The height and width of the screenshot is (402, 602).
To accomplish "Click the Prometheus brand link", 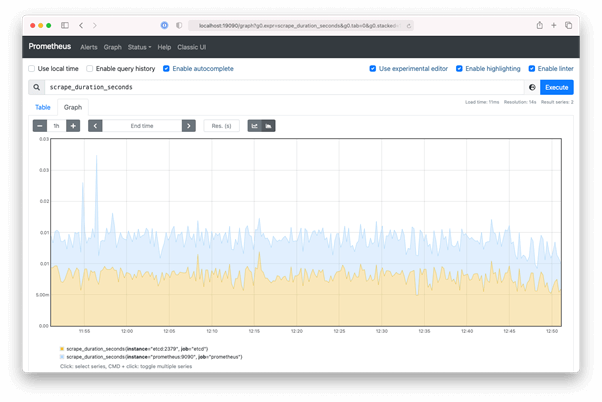I will coord(50,46).
